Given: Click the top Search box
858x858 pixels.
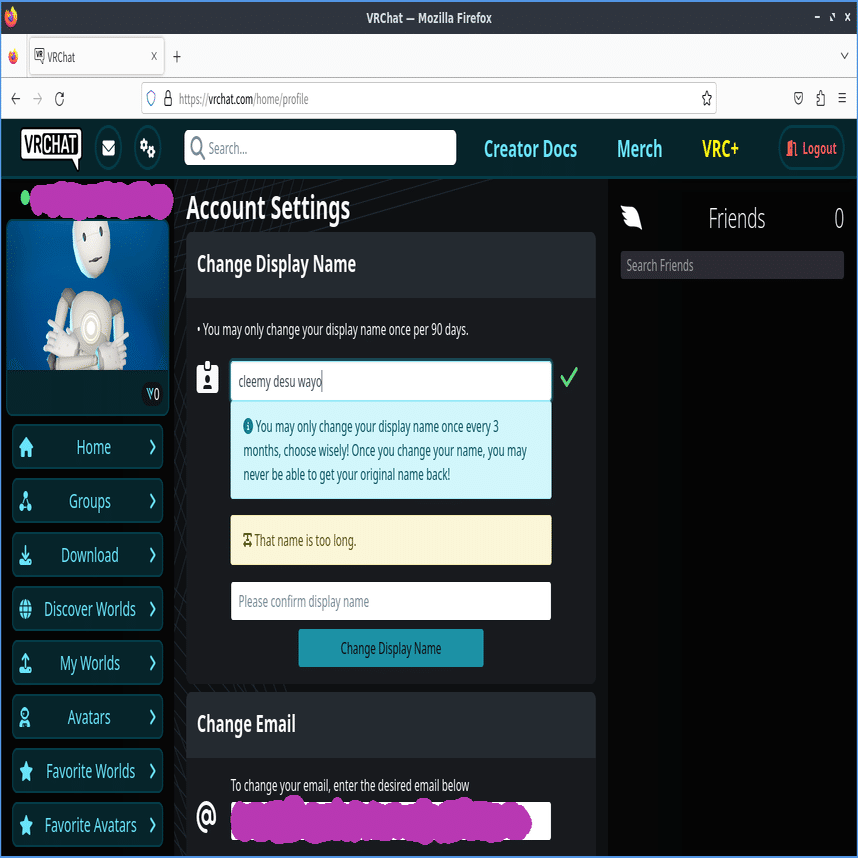Looking at the screenshot, I should tap(320, 148).
